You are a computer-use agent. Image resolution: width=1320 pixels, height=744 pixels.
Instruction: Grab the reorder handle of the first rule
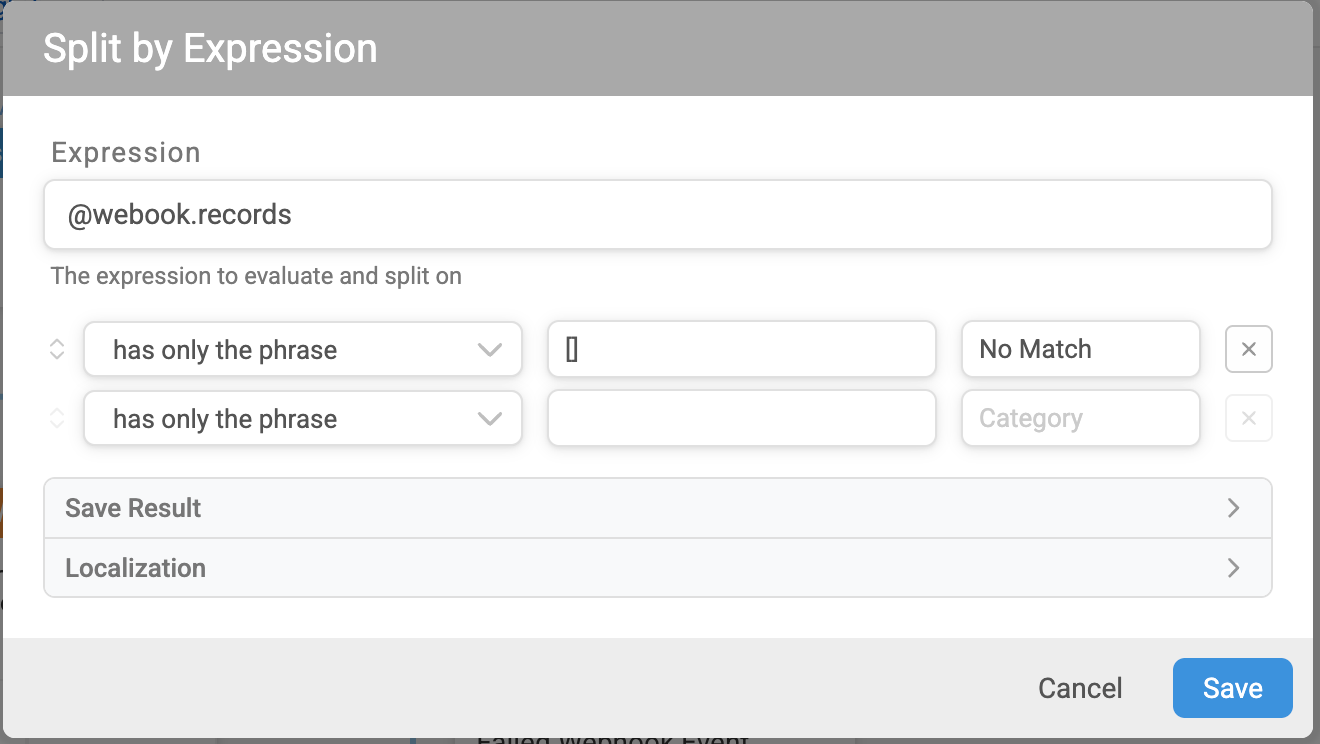point(57,349)
